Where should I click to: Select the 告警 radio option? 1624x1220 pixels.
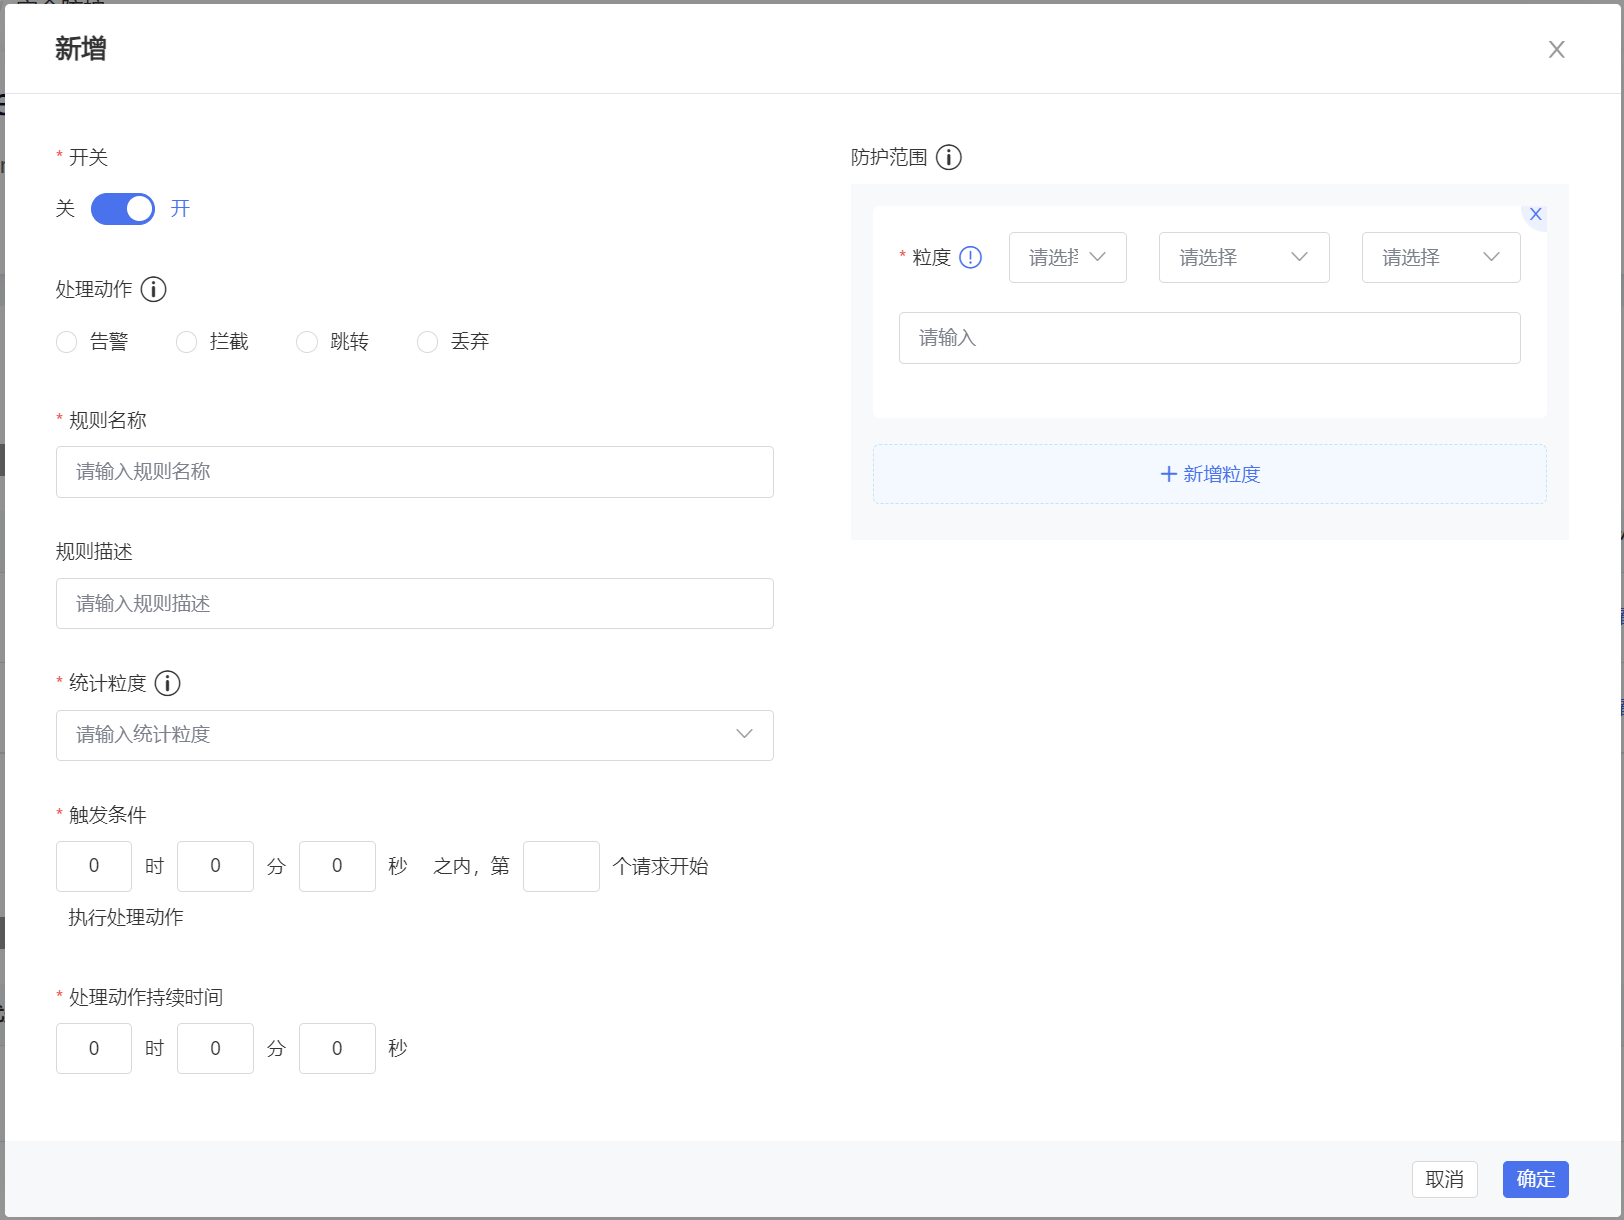pos(67,342)
